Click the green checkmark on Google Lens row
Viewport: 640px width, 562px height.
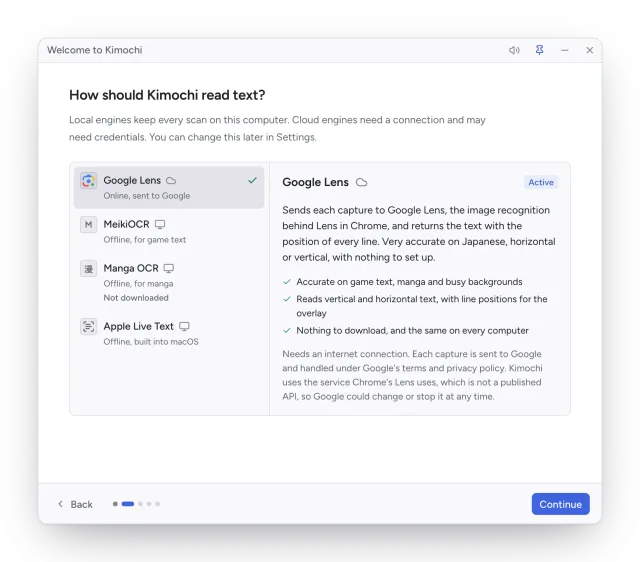(x=252, y=180)
